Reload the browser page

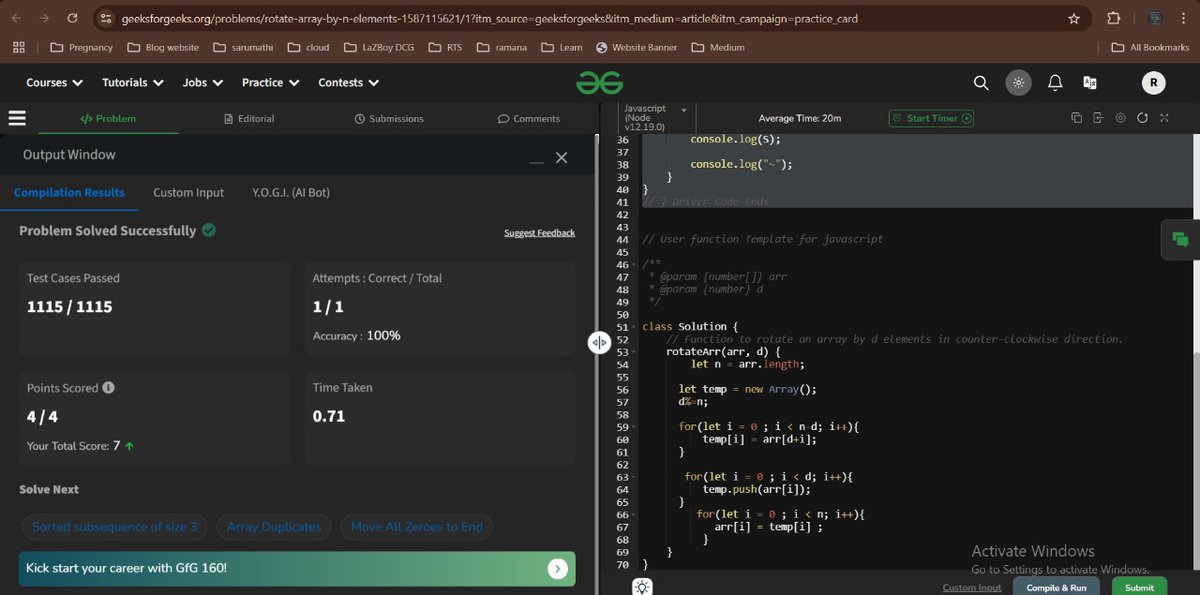(73, 18)
